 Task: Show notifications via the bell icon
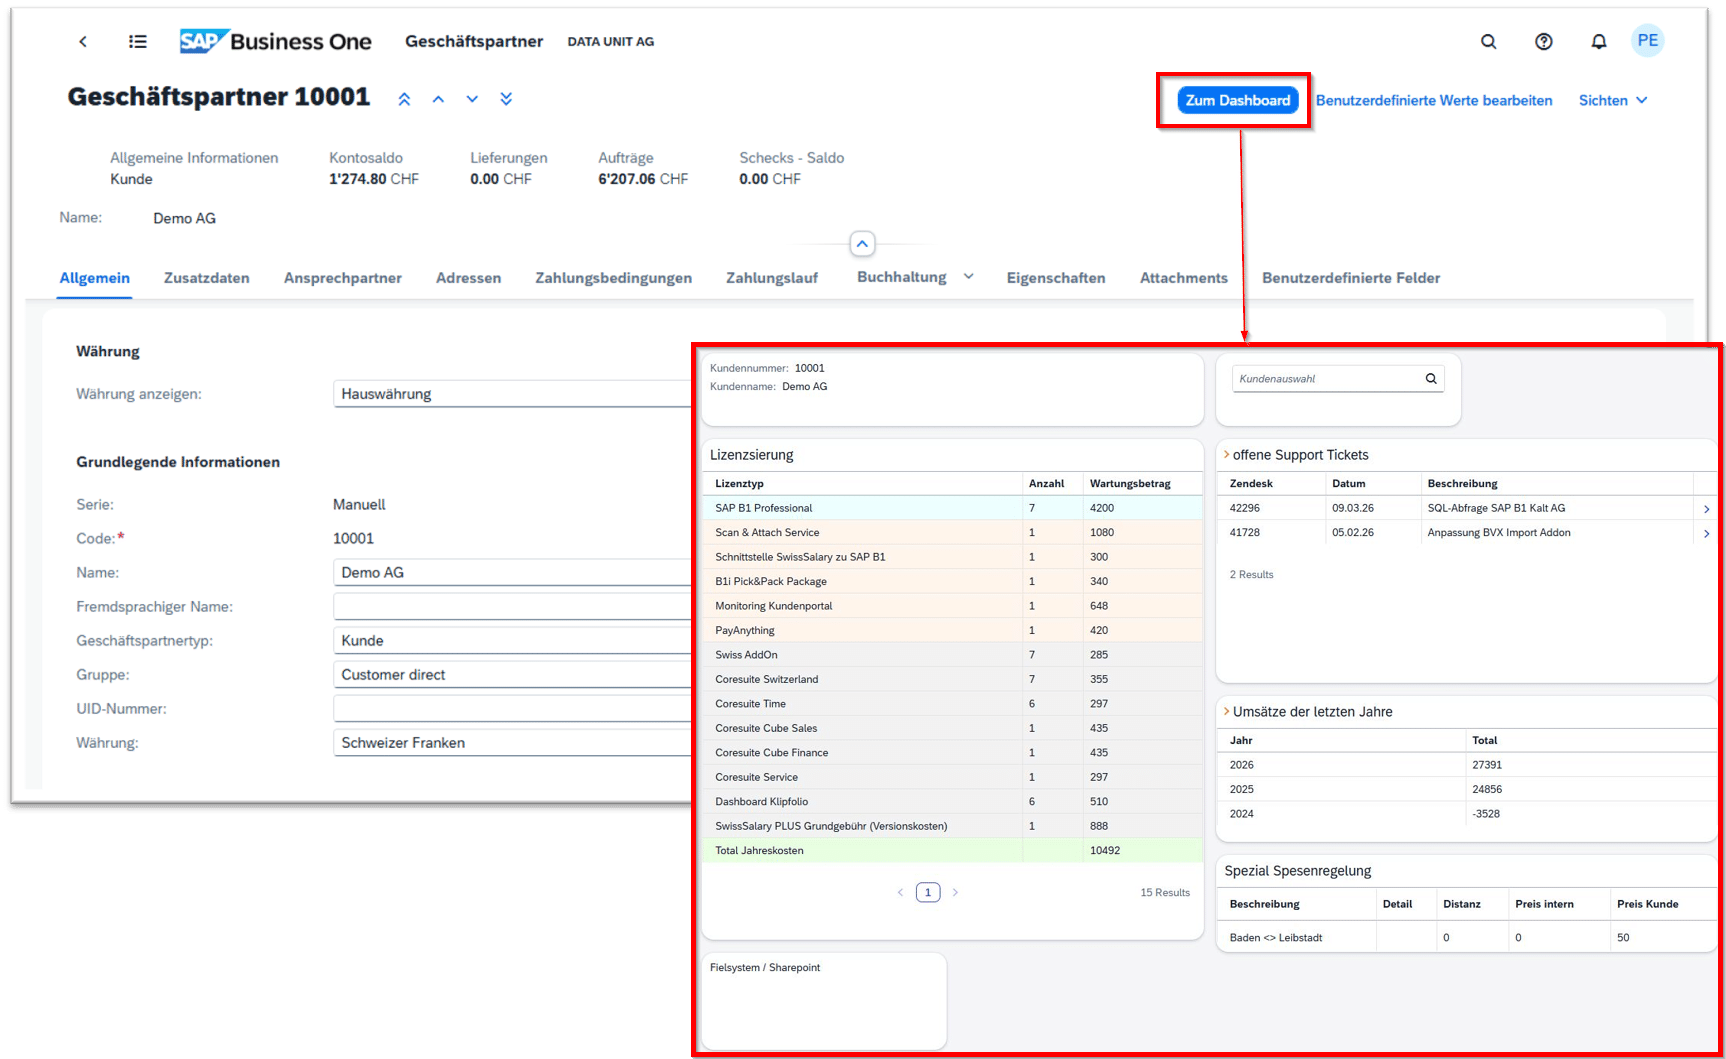tap(1599, 42)
